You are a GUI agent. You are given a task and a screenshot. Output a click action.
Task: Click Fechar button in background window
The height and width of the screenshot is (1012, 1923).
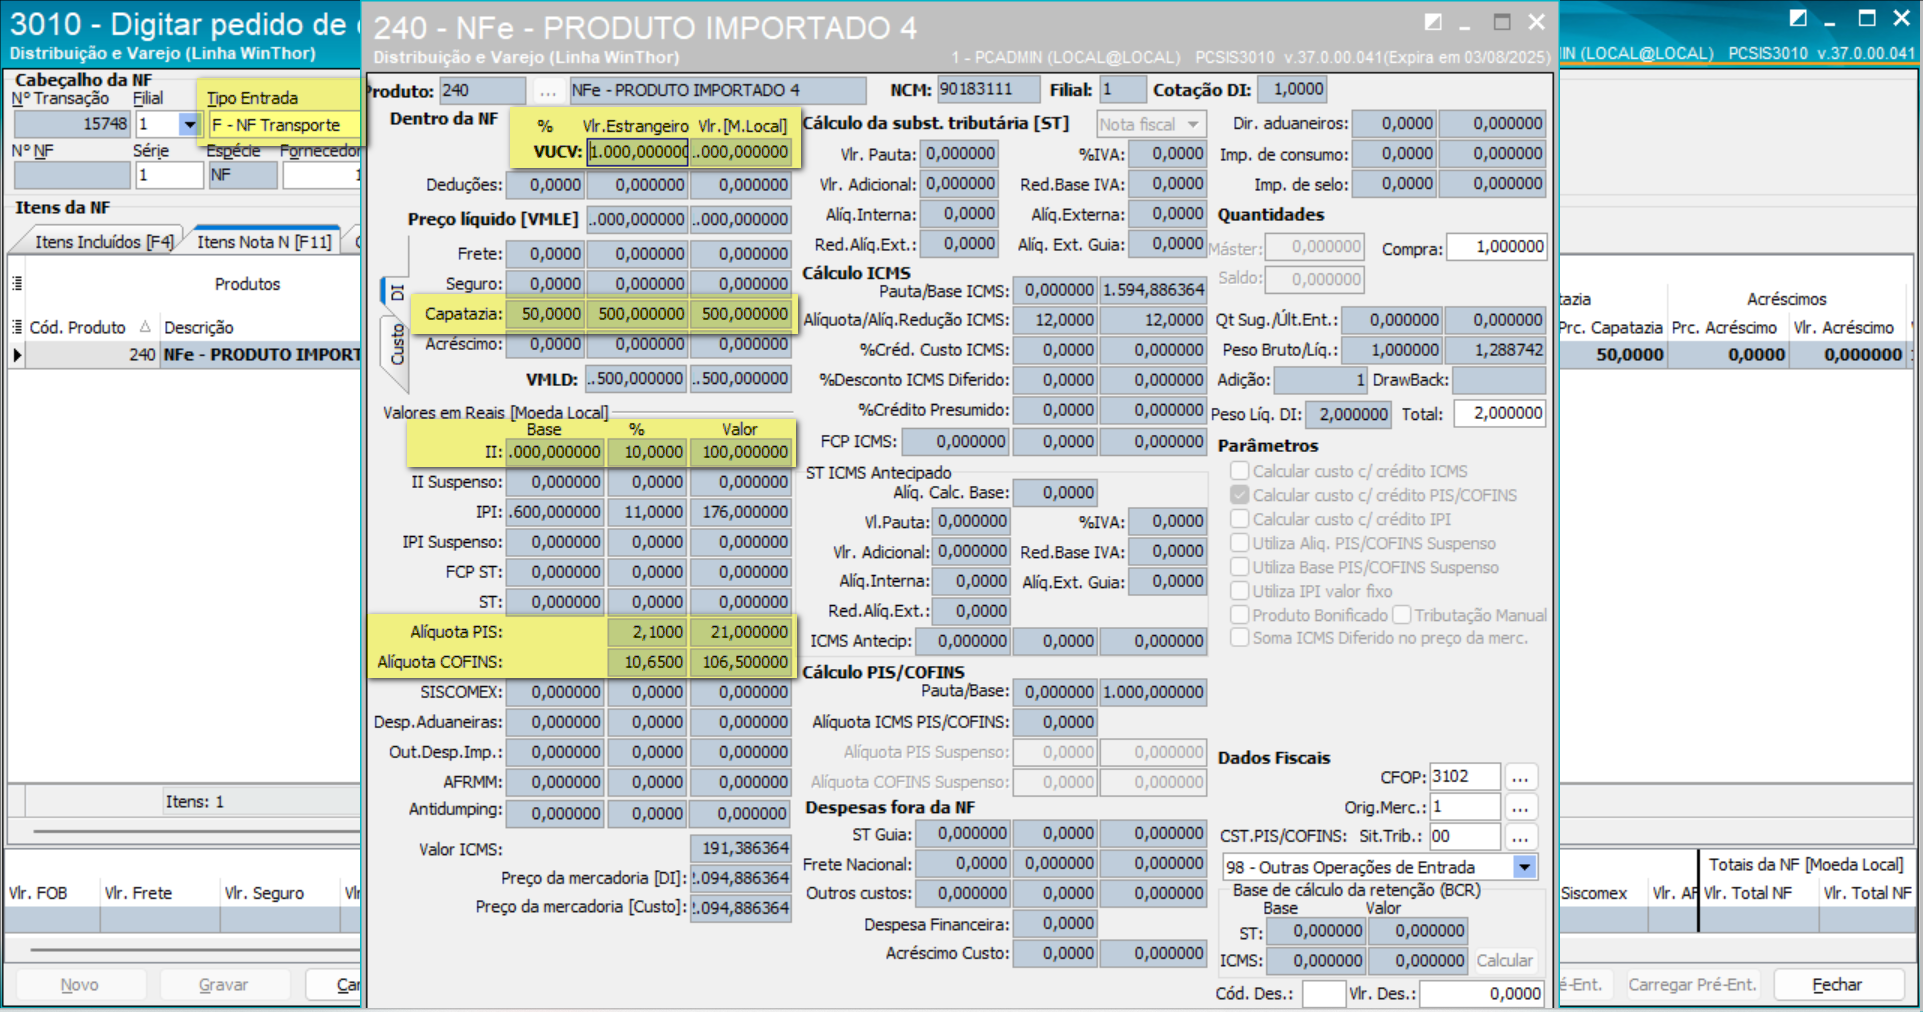coord(1837,985)
